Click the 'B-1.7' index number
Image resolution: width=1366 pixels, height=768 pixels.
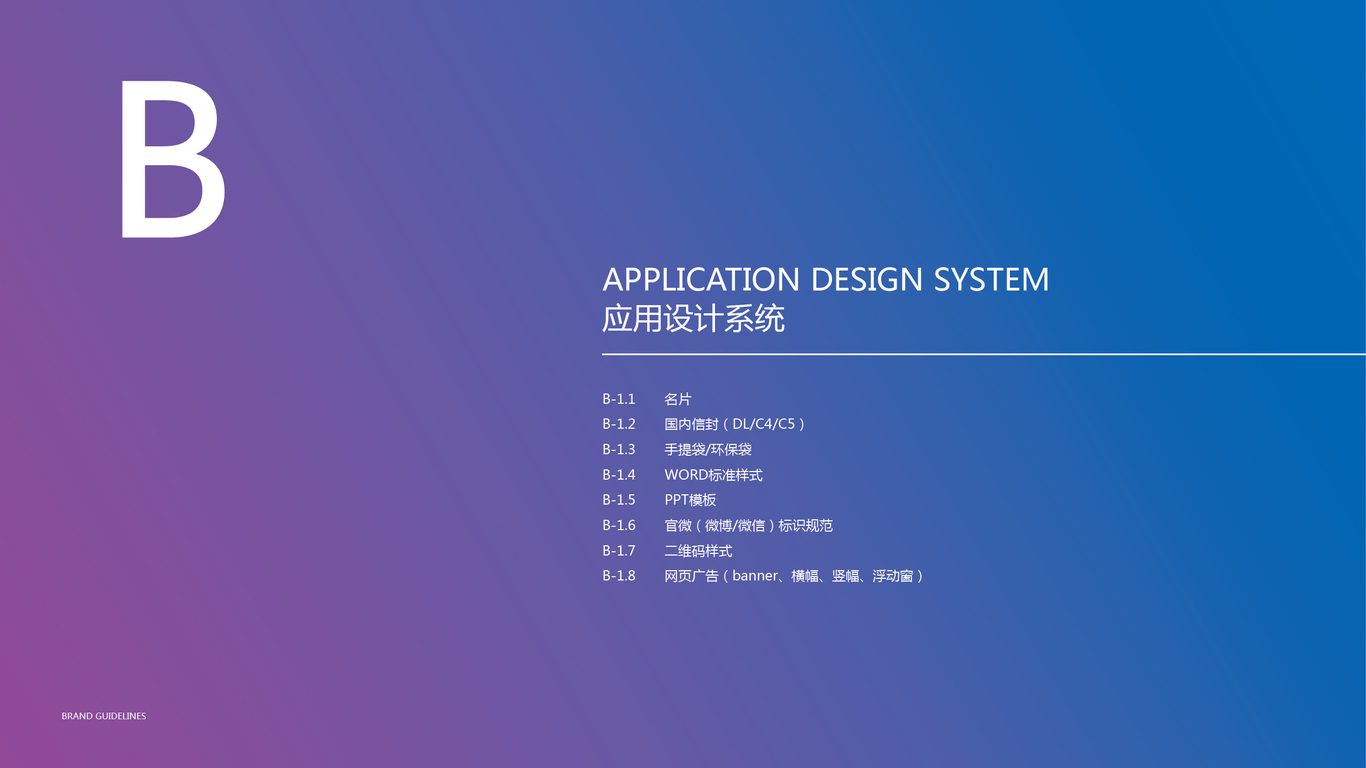[619, 551]
